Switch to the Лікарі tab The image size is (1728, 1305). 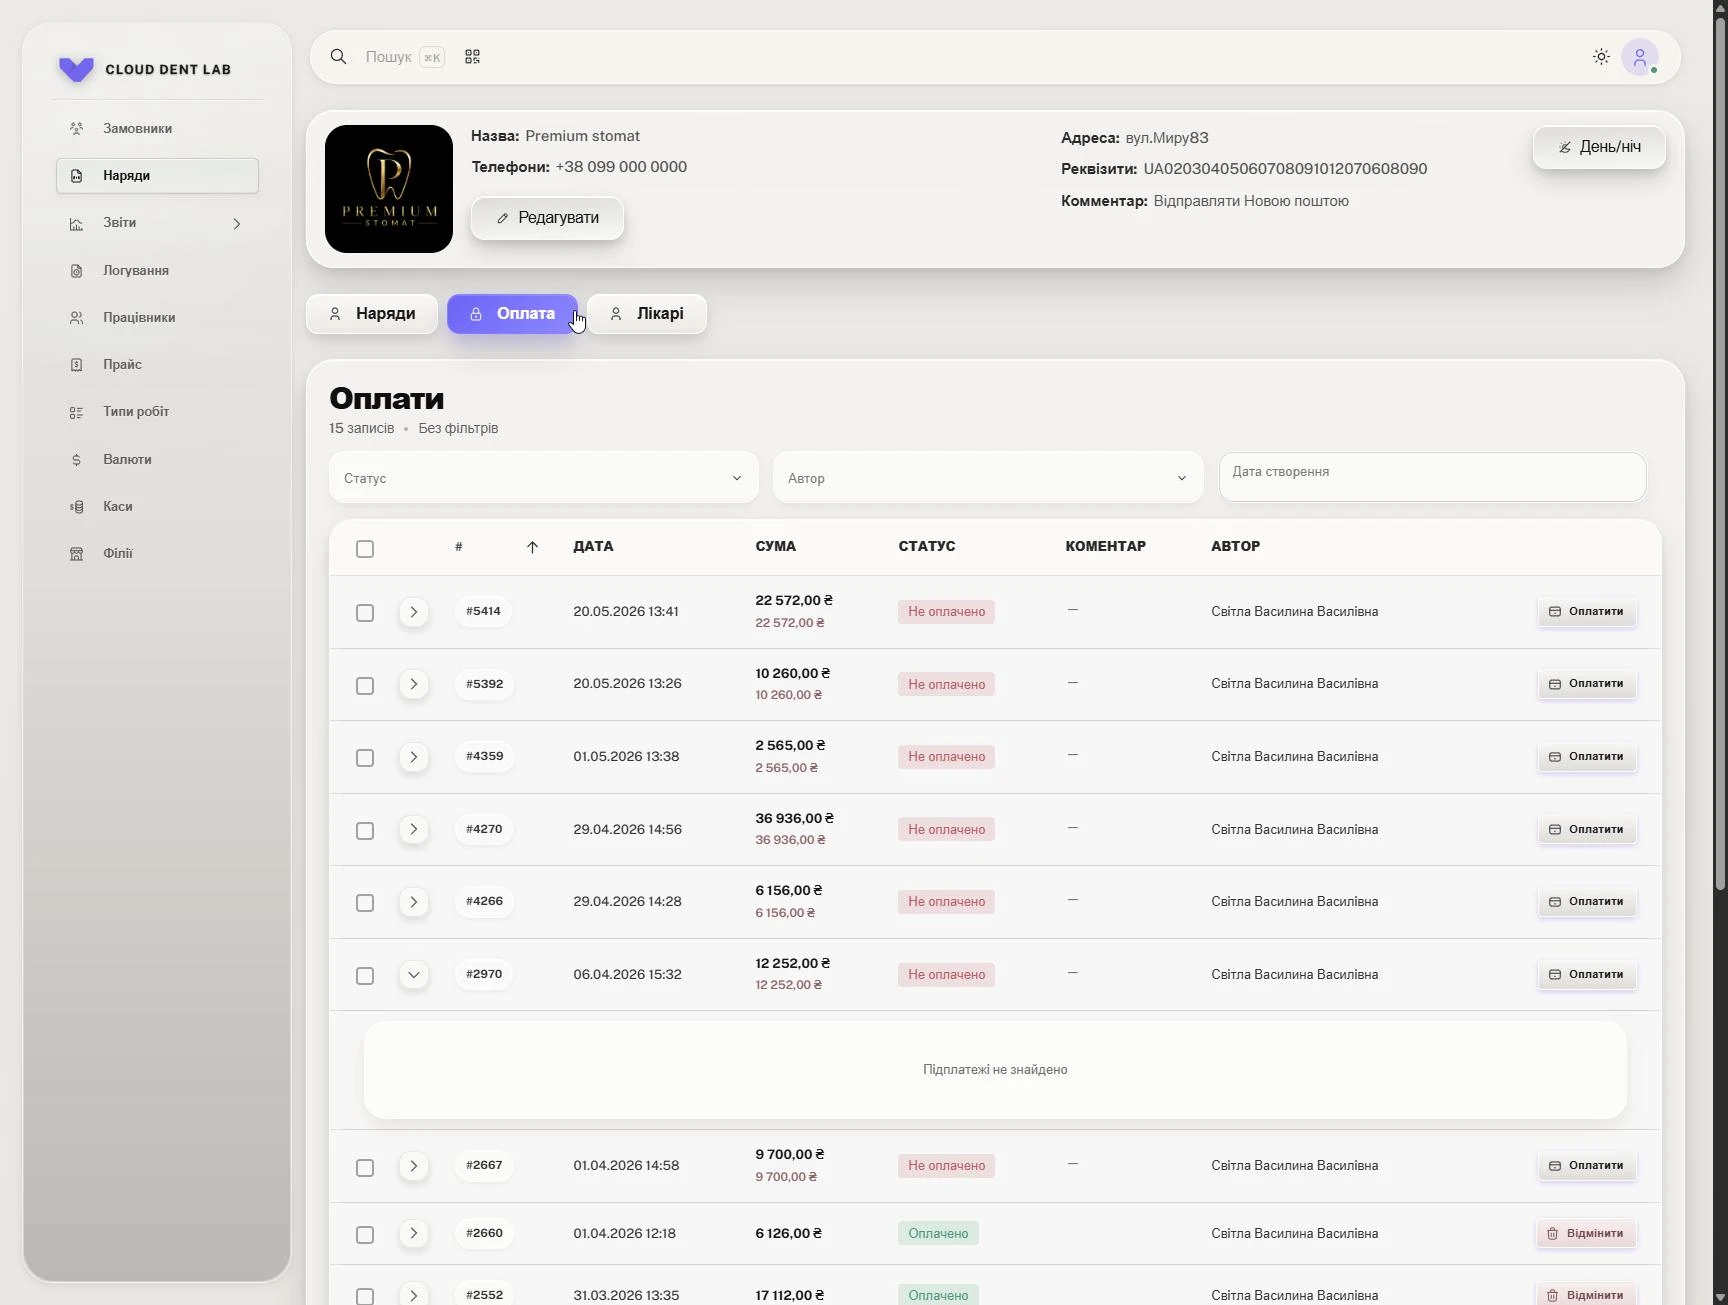pos(647,314)
